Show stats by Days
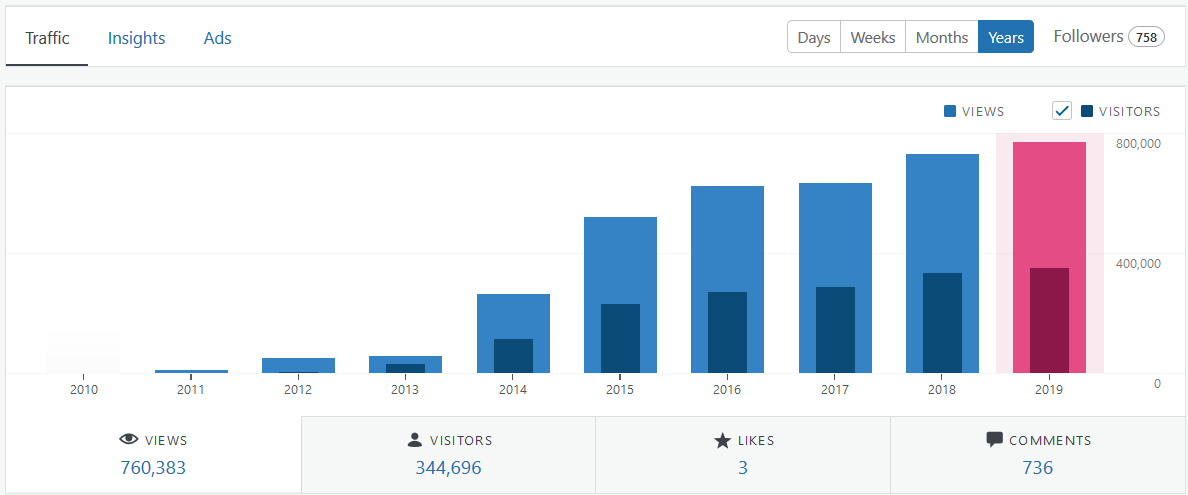1188x495 pixels. tap(814, 37)
